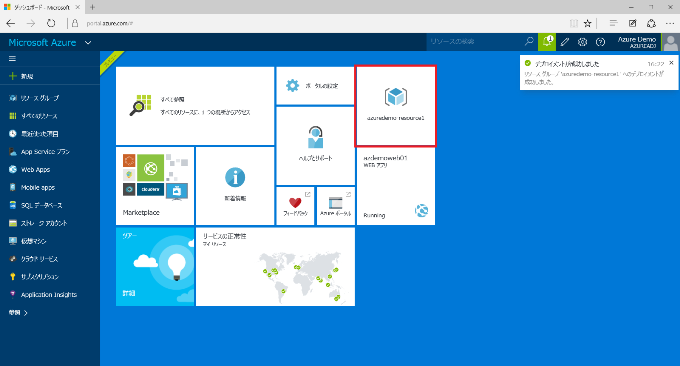Image resolution: width=680 pixels, height=366 pixels.
Task: Click the SQL データベース sidebar icon
Action: click(x=13, y=205)
